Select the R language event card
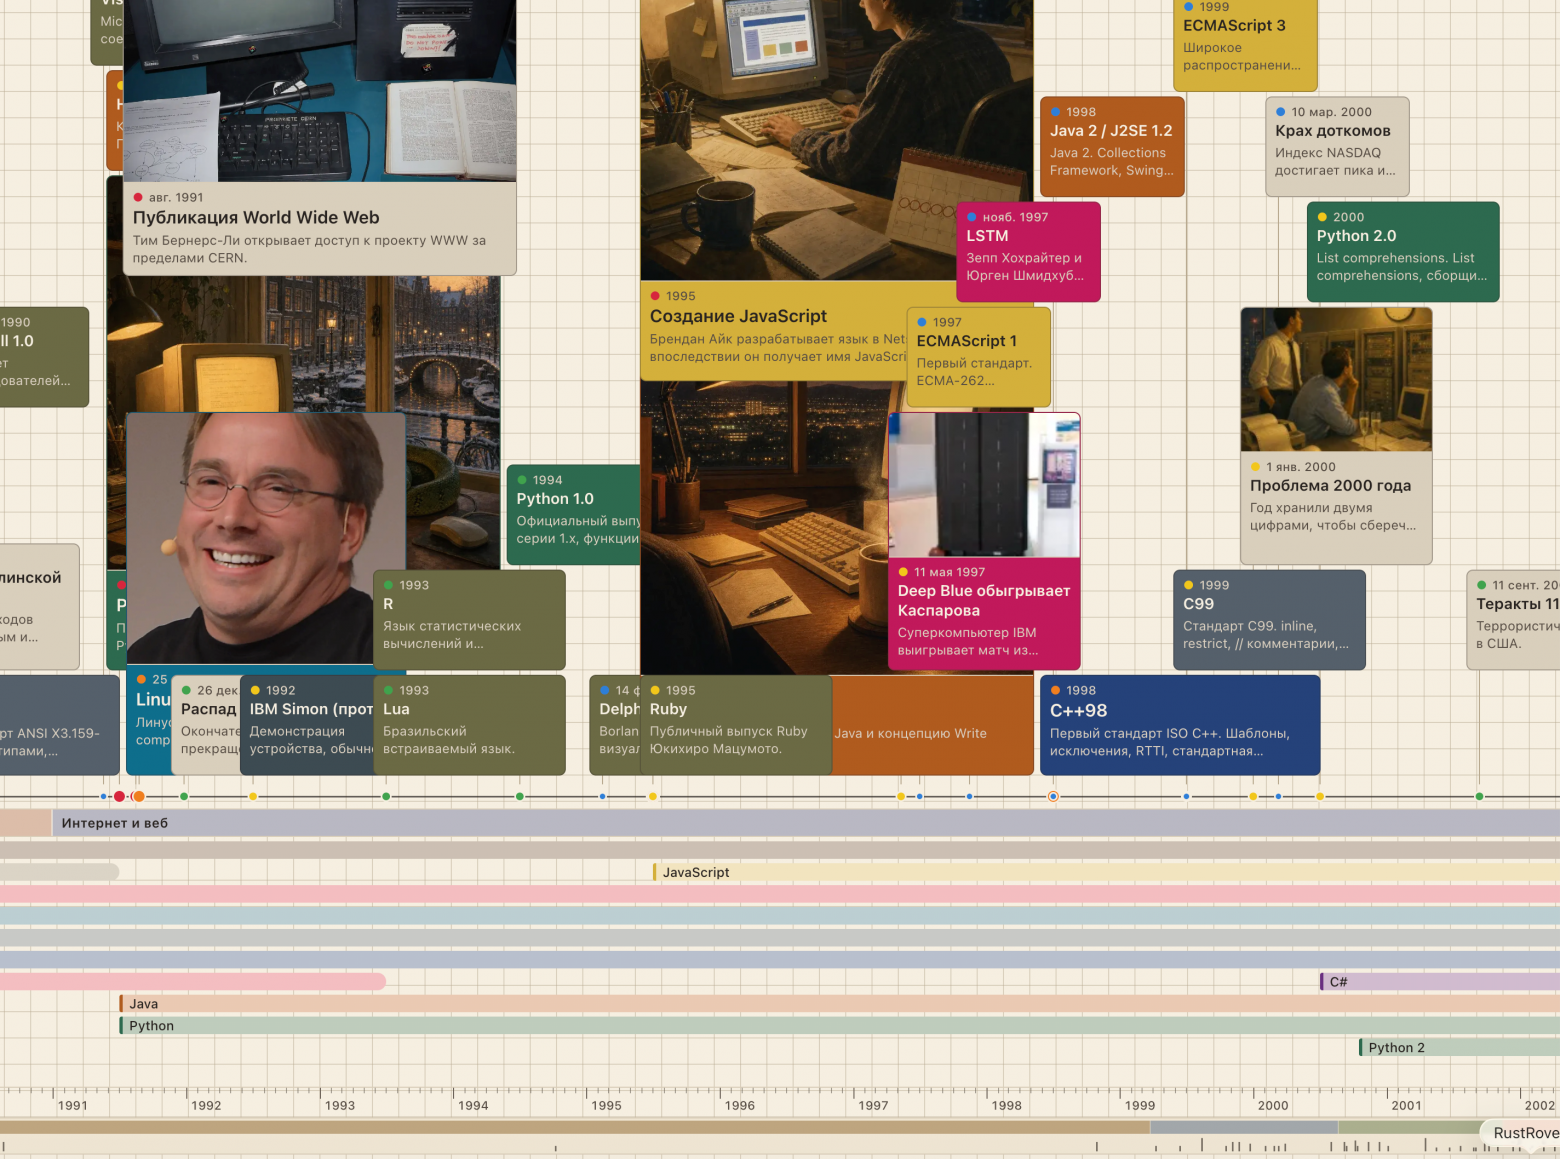Image resolution: width=1560 pixels, height=1159 pixels. (x=469, y=619)
